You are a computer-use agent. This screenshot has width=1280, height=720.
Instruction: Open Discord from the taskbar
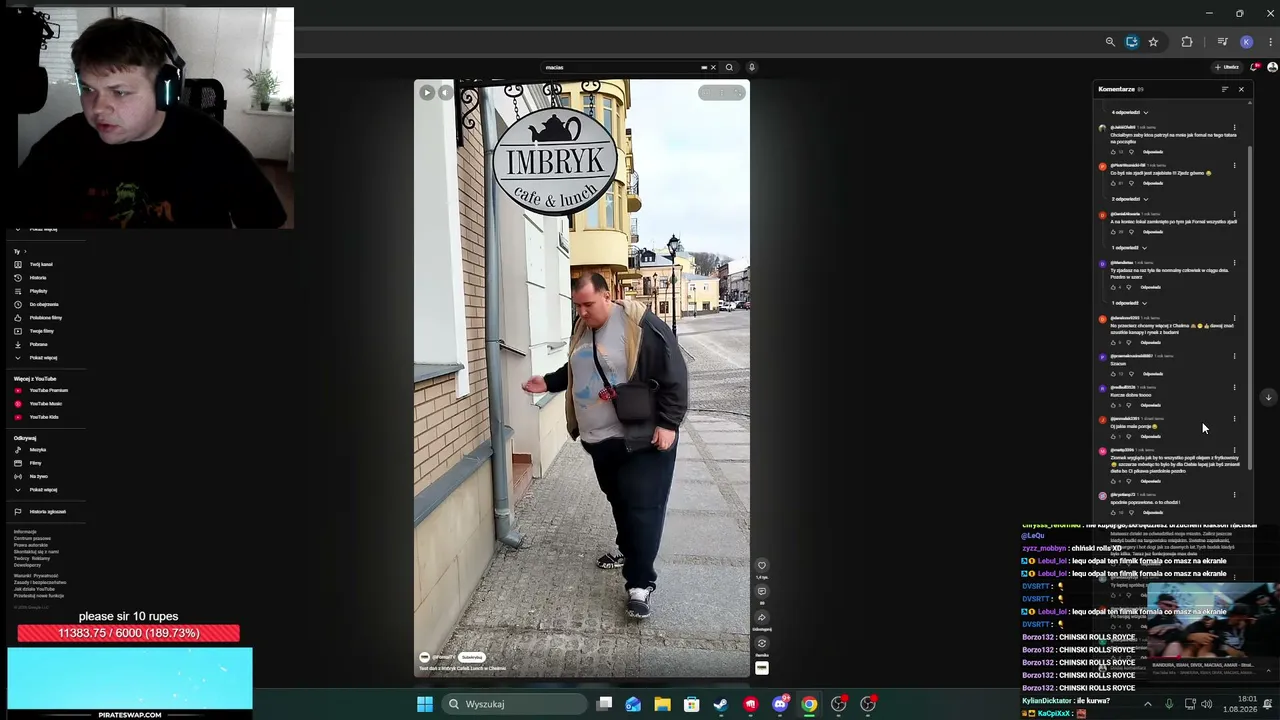tap(780, 704)
